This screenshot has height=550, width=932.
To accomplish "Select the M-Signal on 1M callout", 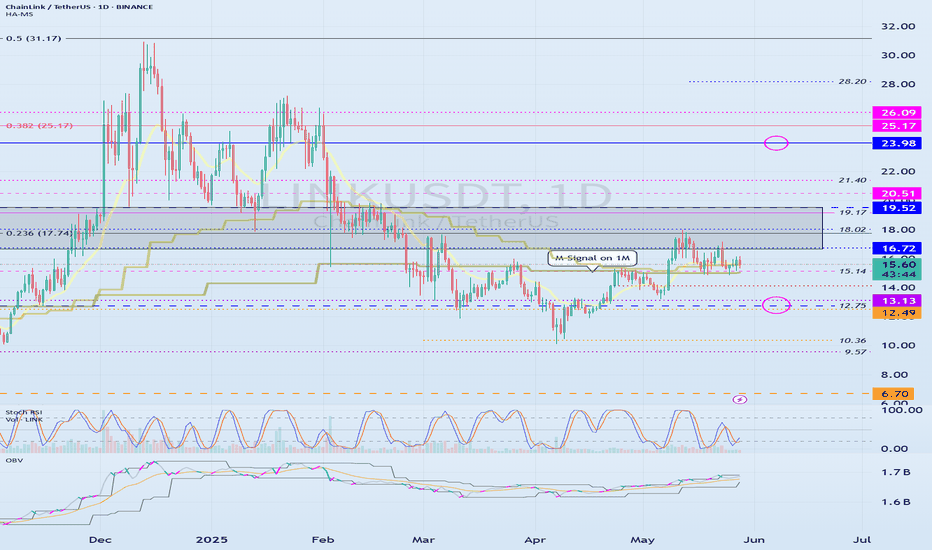I will (592, 258).
